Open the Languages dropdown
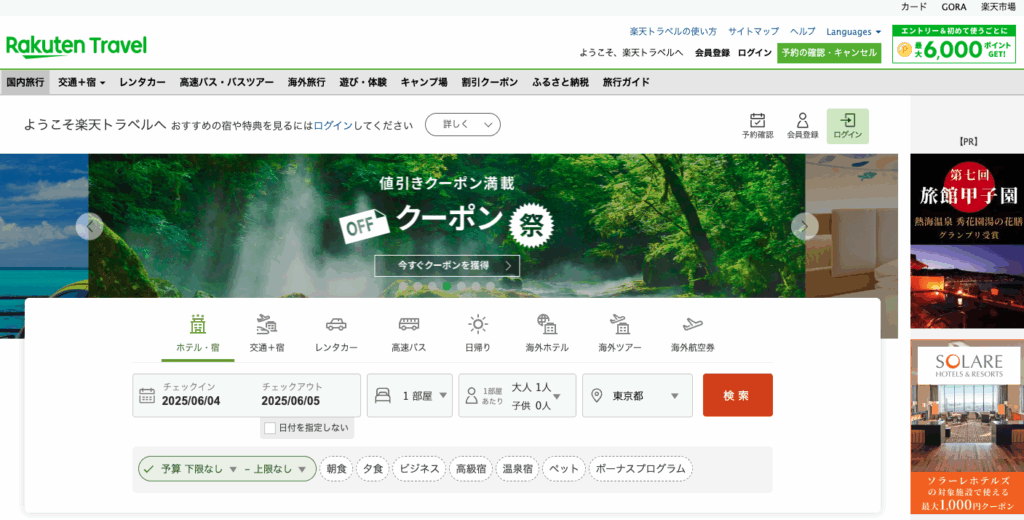The image size is (1024, 520). click(854, 31)
